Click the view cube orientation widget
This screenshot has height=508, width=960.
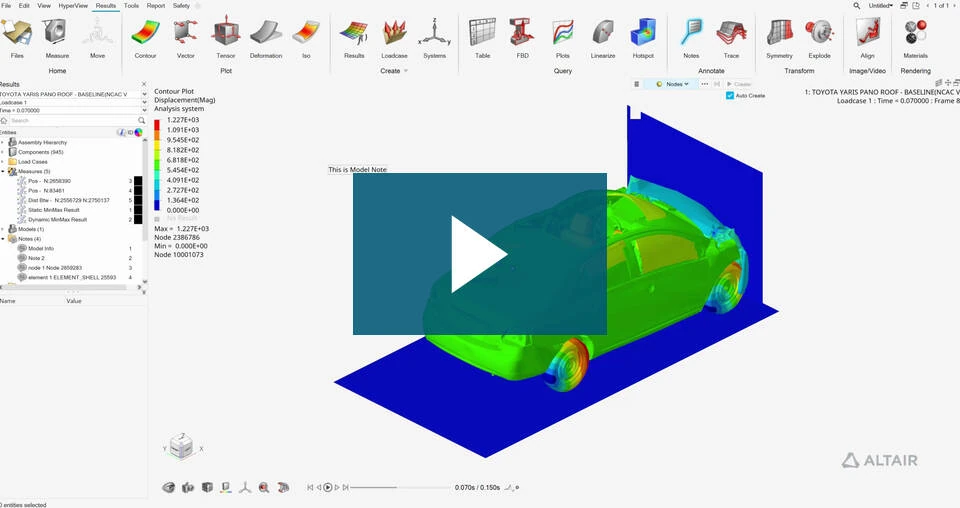181,446
